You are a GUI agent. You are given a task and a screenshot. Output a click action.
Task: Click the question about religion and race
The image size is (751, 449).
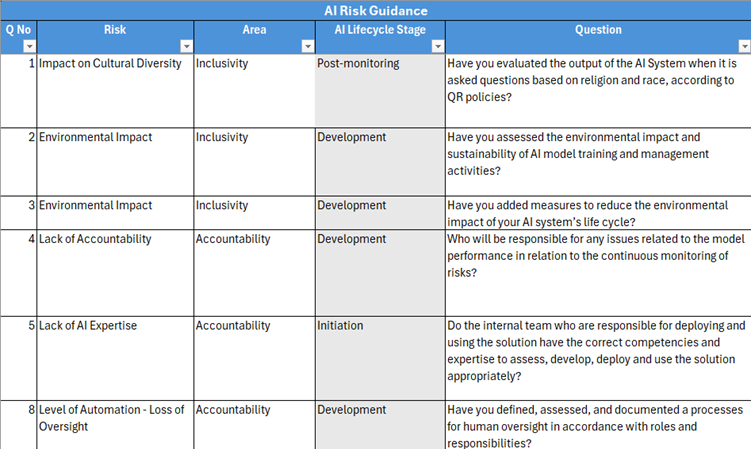coord(597,80)
